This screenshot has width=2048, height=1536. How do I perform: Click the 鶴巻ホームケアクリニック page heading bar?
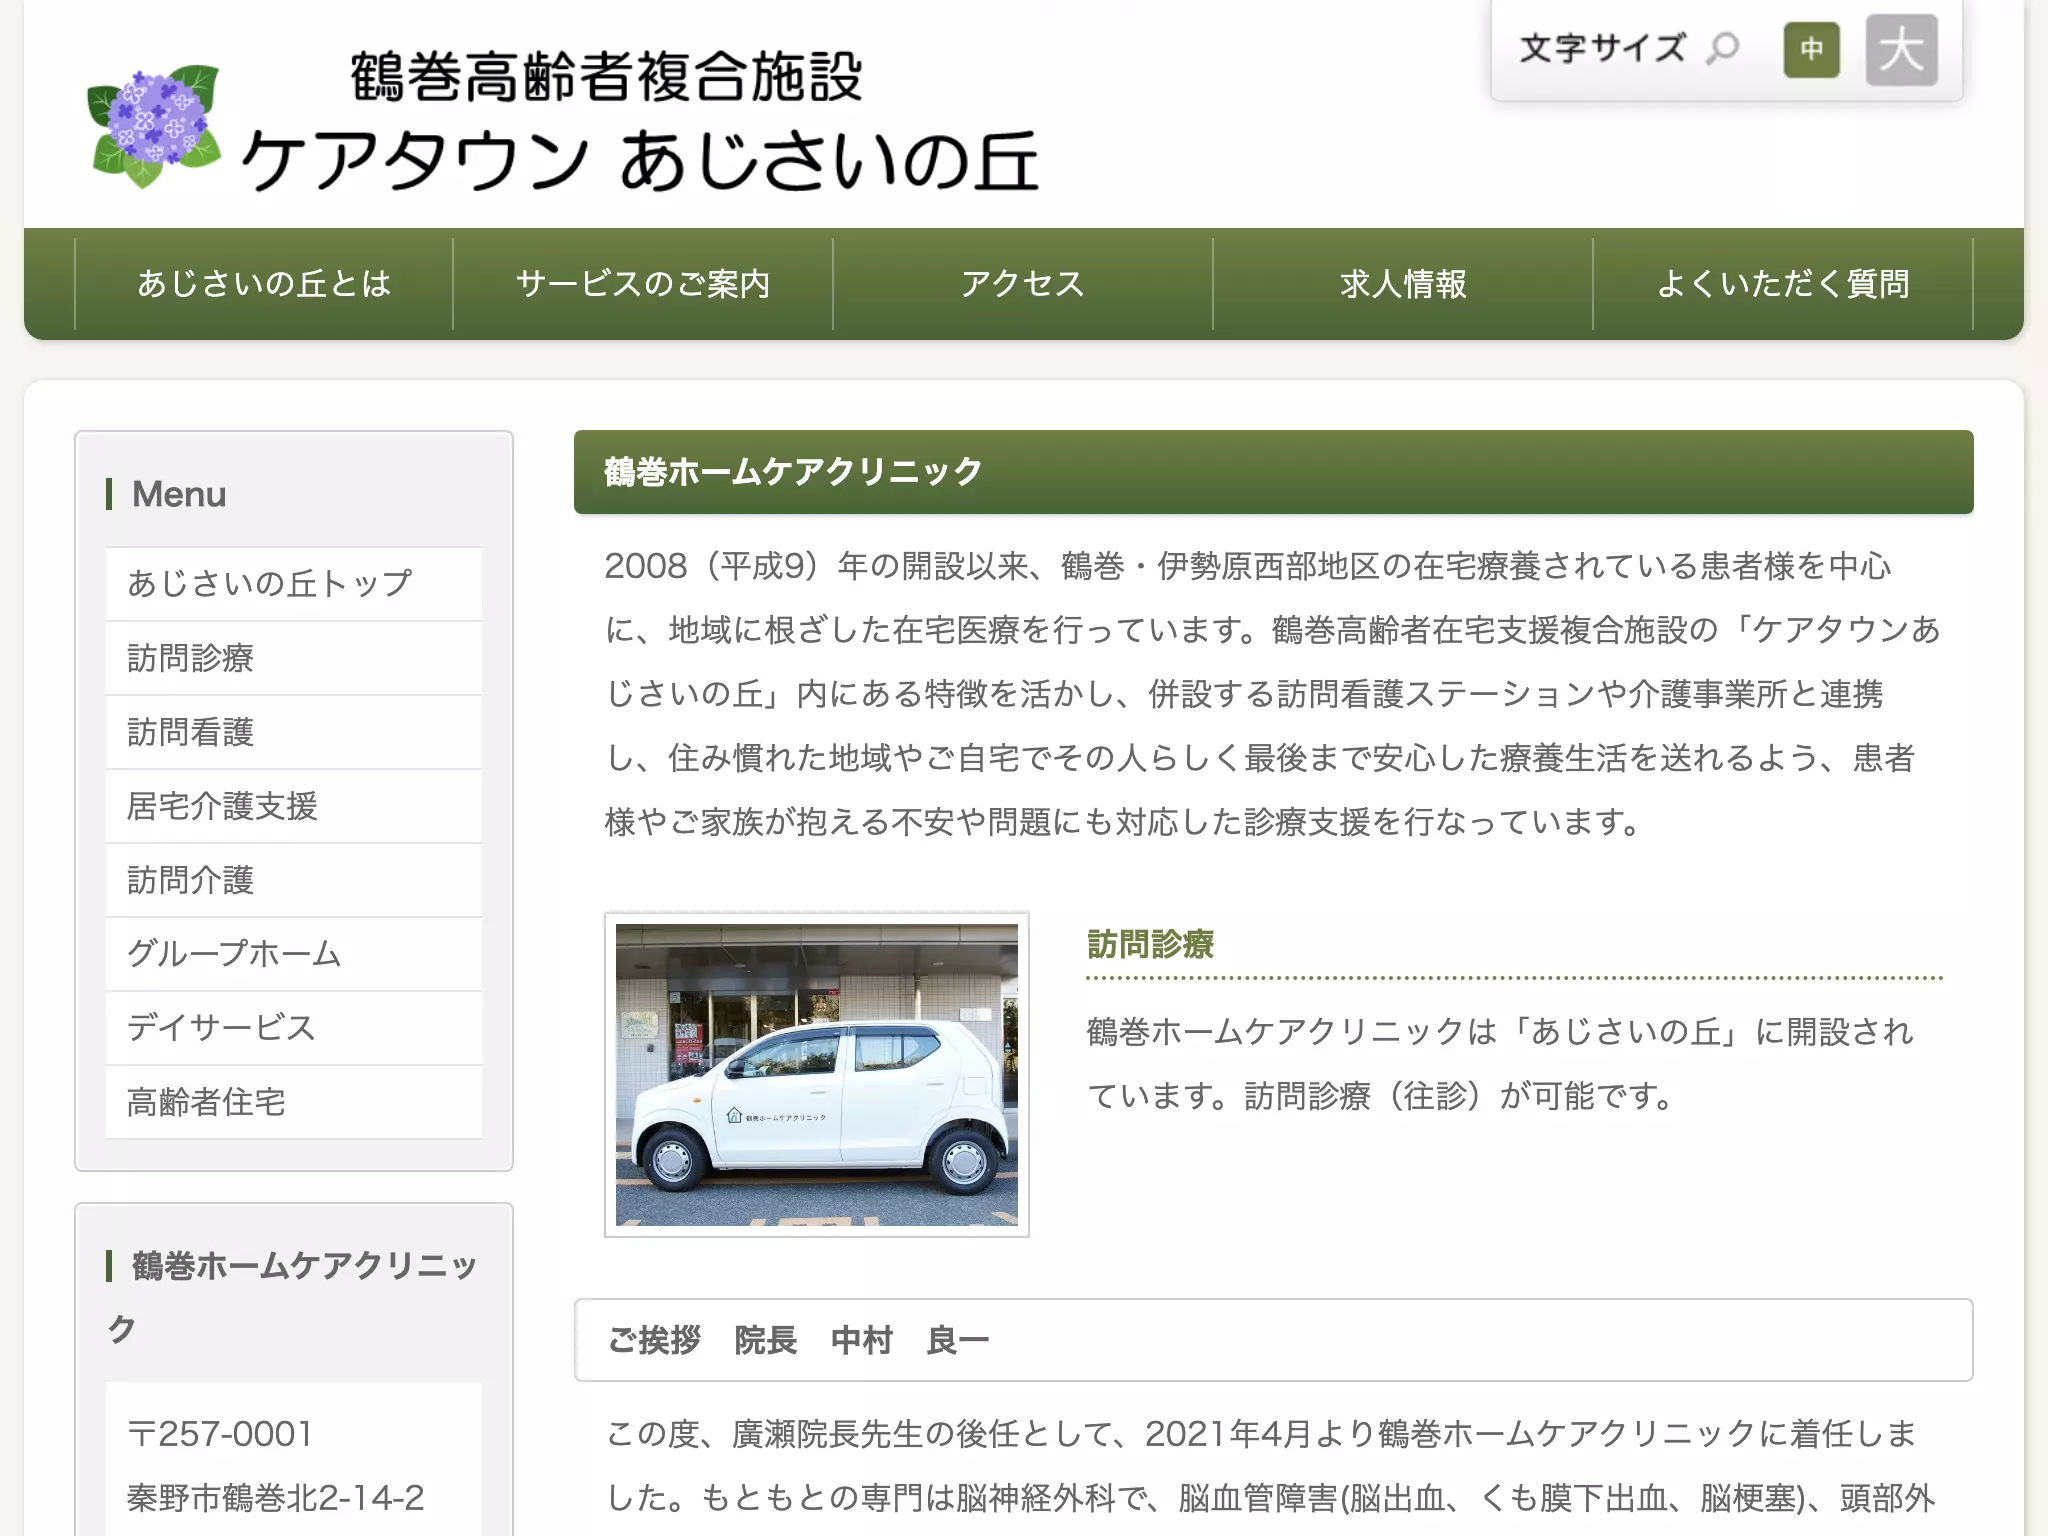point(1273,472)
